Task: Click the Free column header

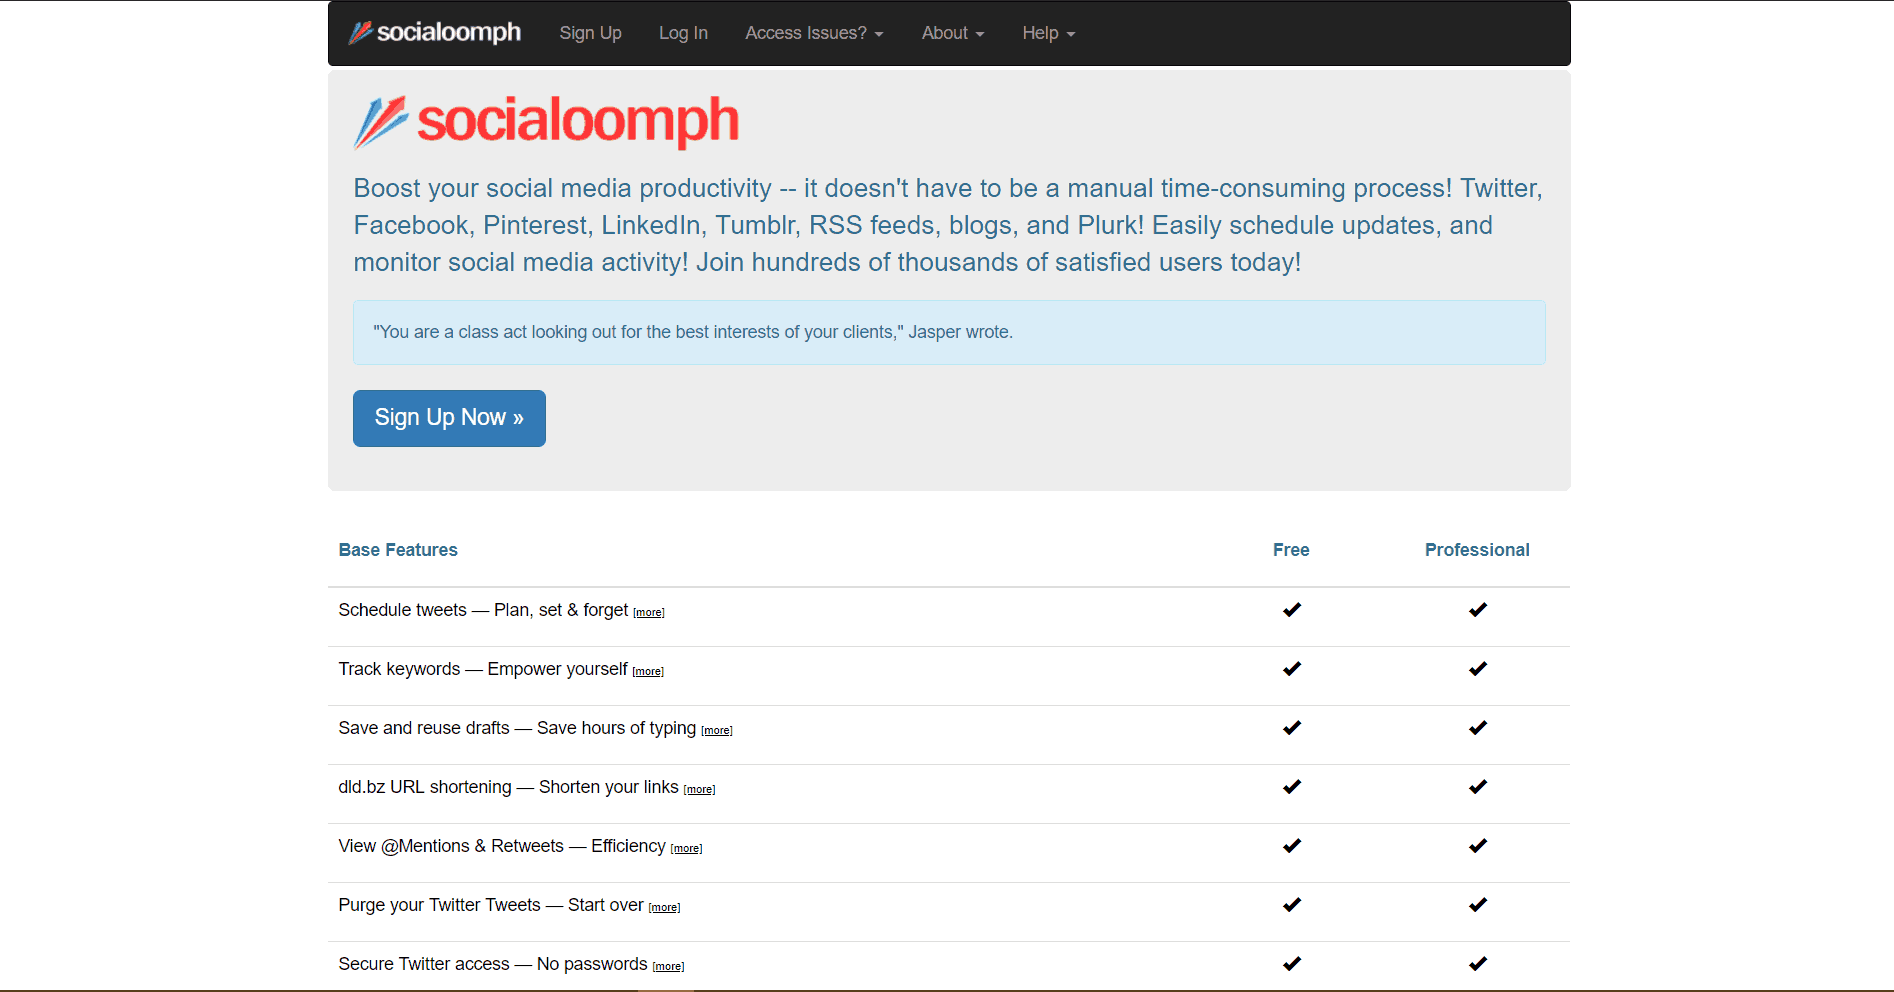Action: (x=1291, y=550)
